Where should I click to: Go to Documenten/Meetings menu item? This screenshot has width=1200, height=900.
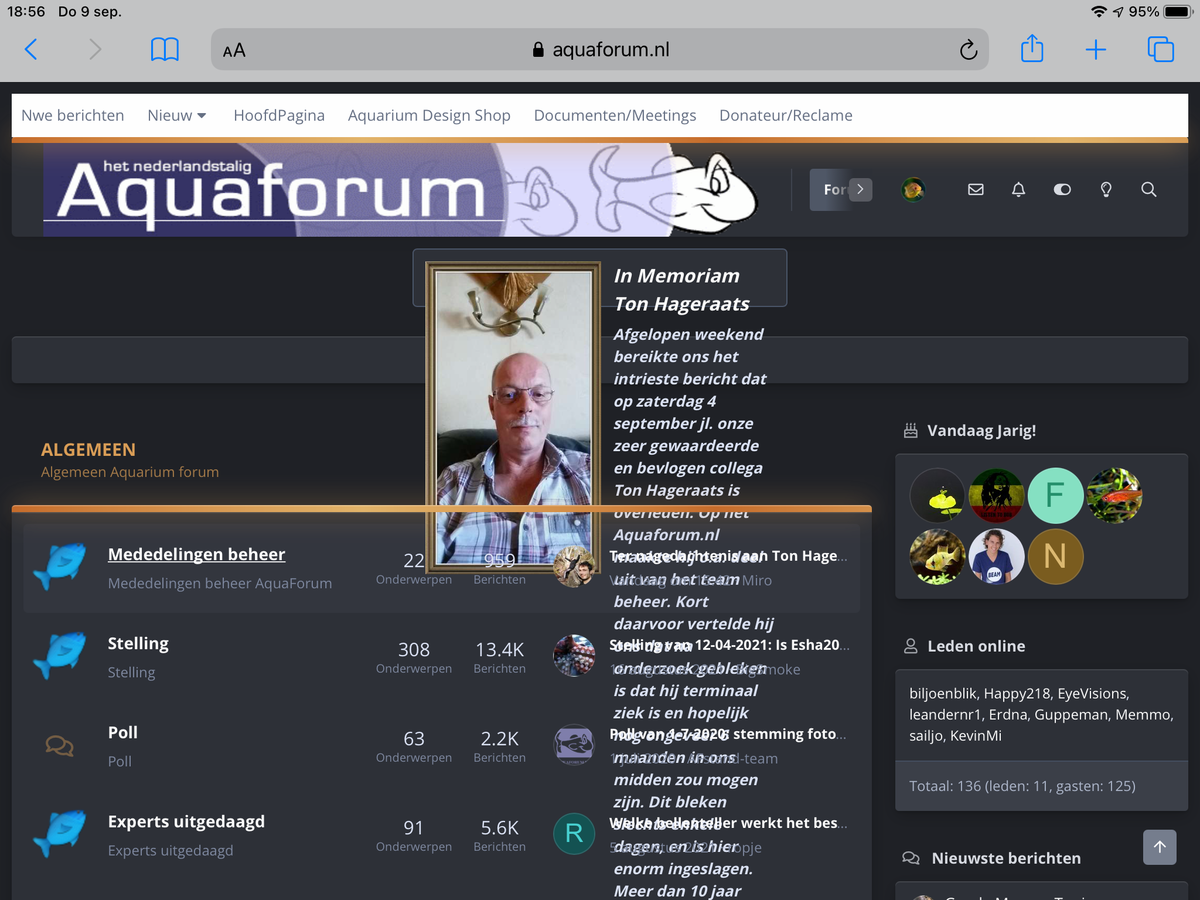click(615, 115)
